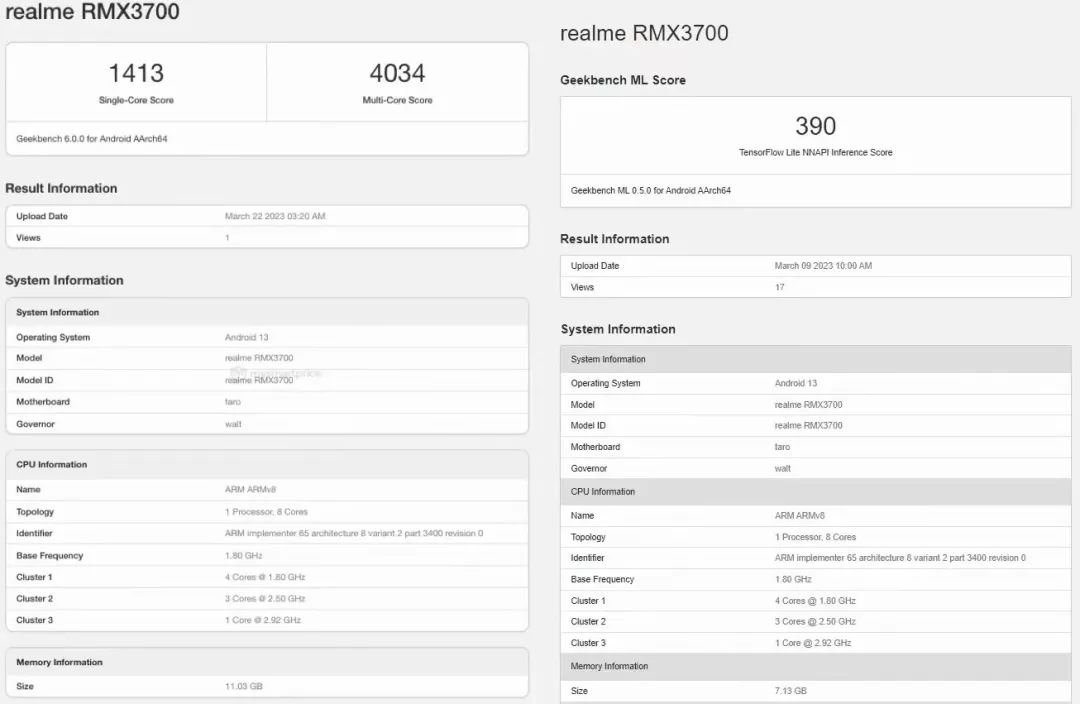The height and width of the screenshot is (704, 1080).
Task: Click right panel Topology '1 Processor, 8 Cores'
Action: [x=816, y=537]
